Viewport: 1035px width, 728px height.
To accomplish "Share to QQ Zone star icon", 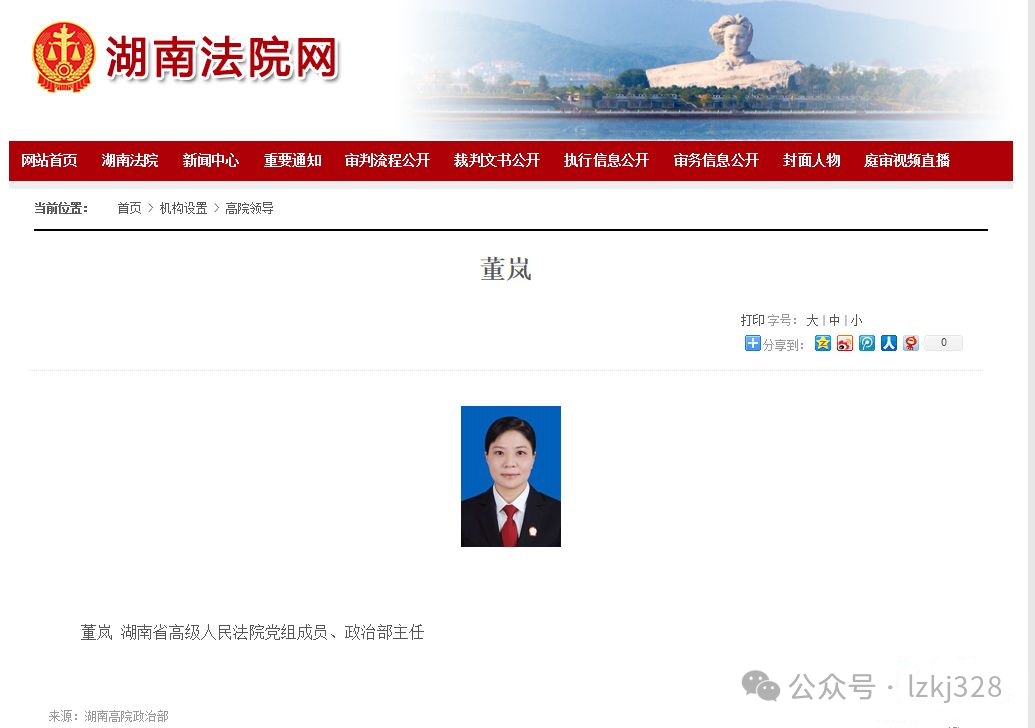I will click(822, 343).
